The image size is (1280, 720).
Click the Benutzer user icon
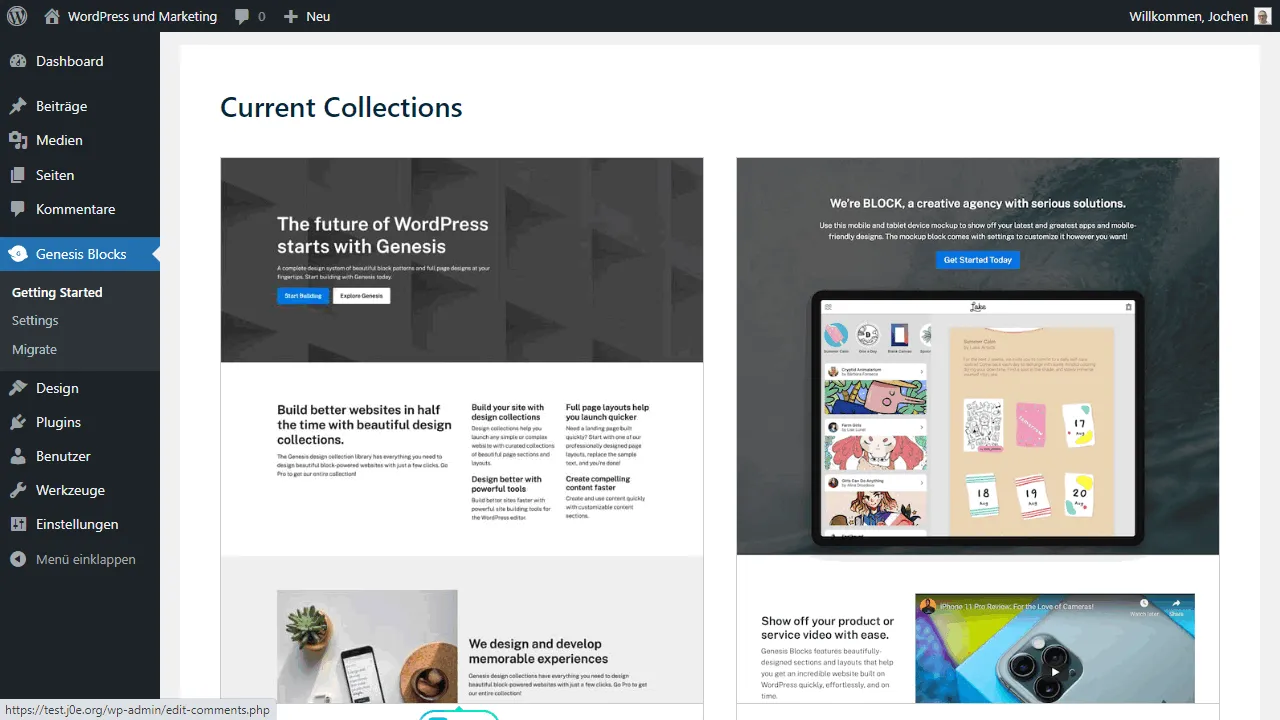click(x=18, y=456)
